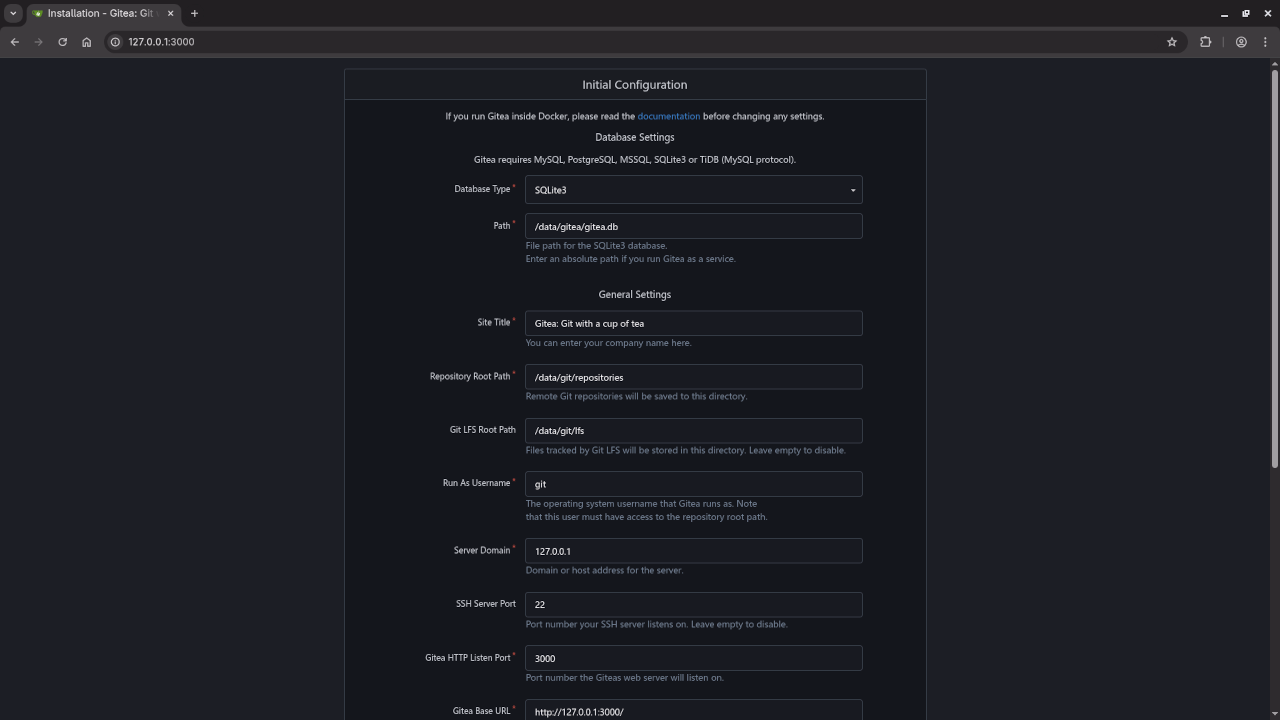Go back using browser back arrow
This screenshot has height=720, width=1280.
[14, 42]
